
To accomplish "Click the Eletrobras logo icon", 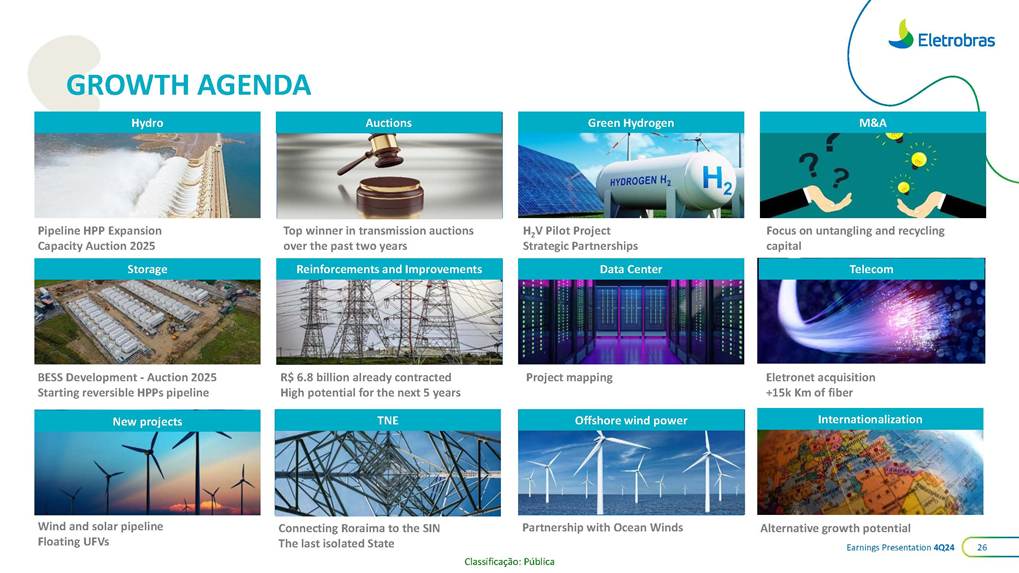I will [x=901, y=34].
